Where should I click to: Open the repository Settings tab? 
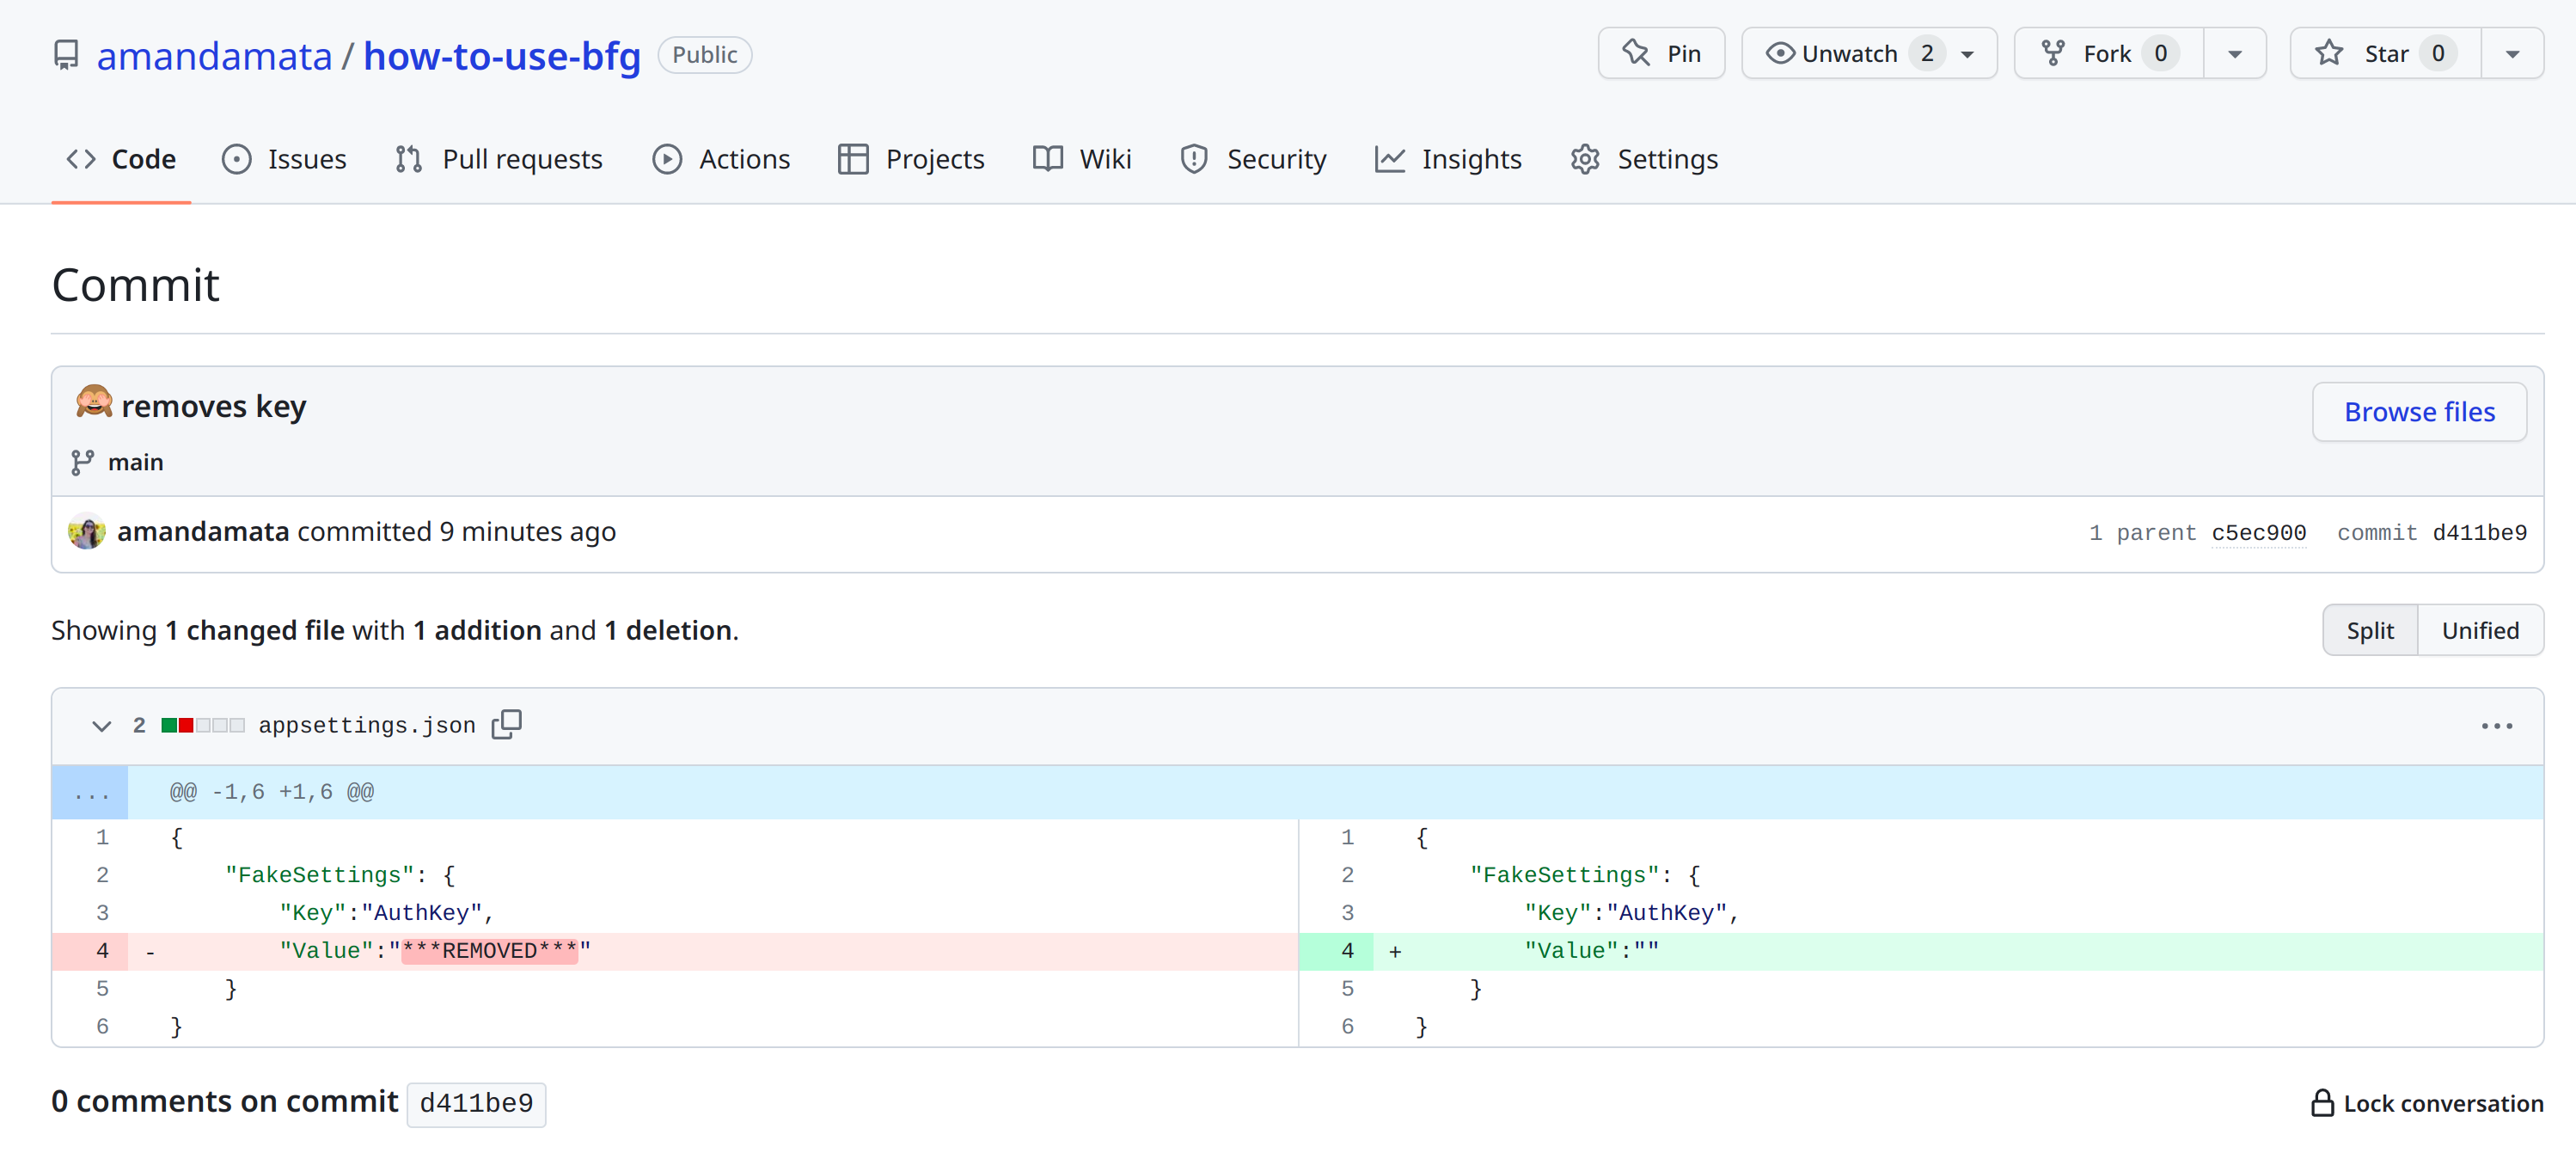coord(1643,159)
